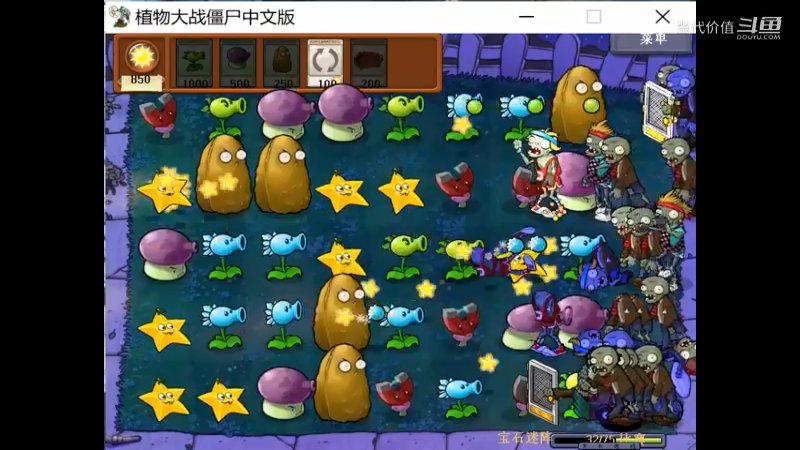Click the top-row Peashooter beside the Magnet-shroom
This screenshot has height=450, width=800.
point(223,116)
